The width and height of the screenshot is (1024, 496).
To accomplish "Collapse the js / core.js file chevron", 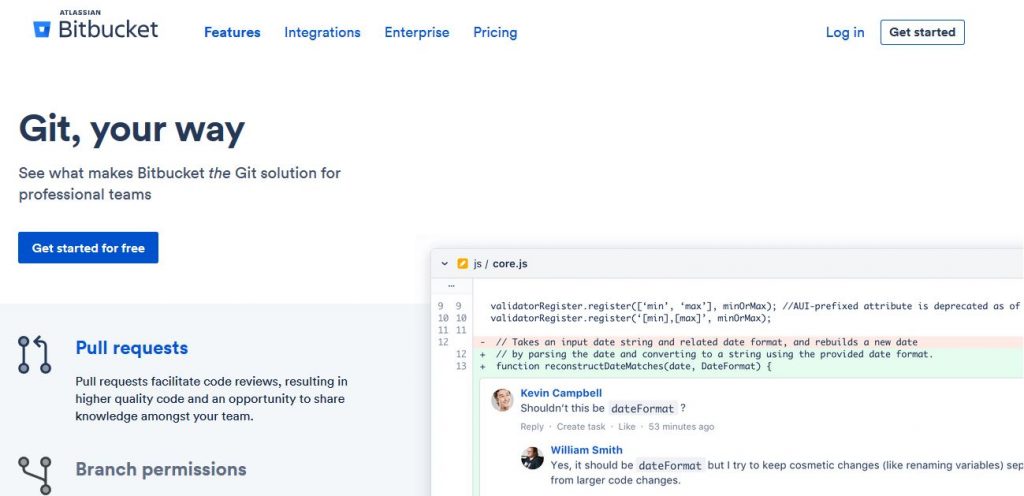I will [445, 264].
